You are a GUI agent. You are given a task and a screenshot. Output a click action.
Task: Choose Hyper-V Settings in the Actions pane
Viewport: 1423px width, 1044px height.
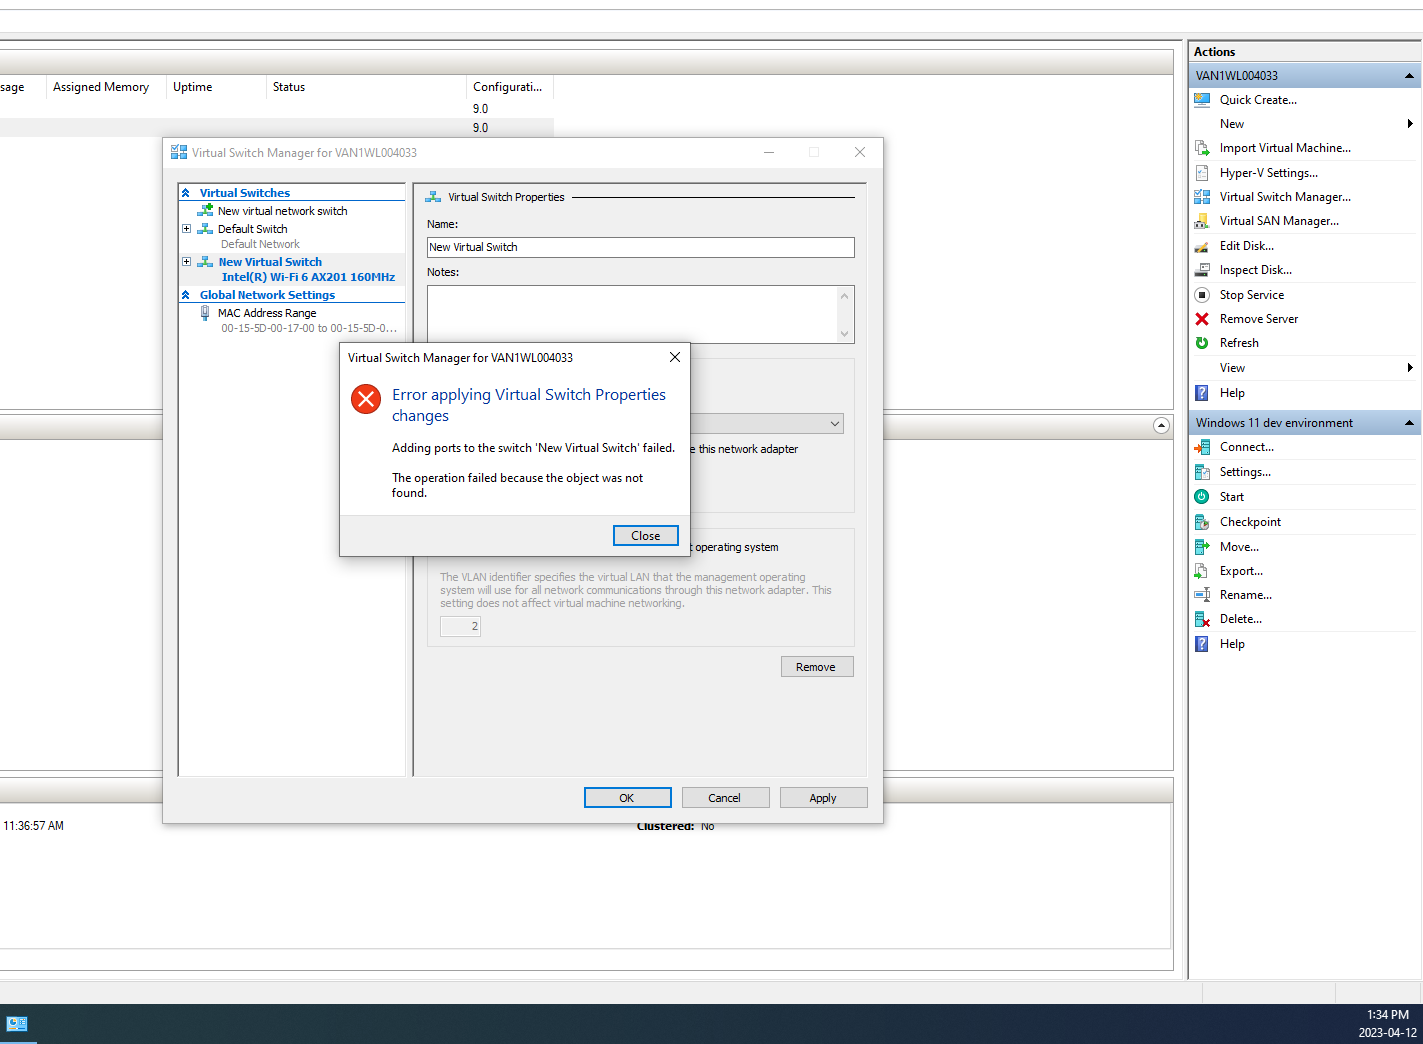(x=1268, y=173)
